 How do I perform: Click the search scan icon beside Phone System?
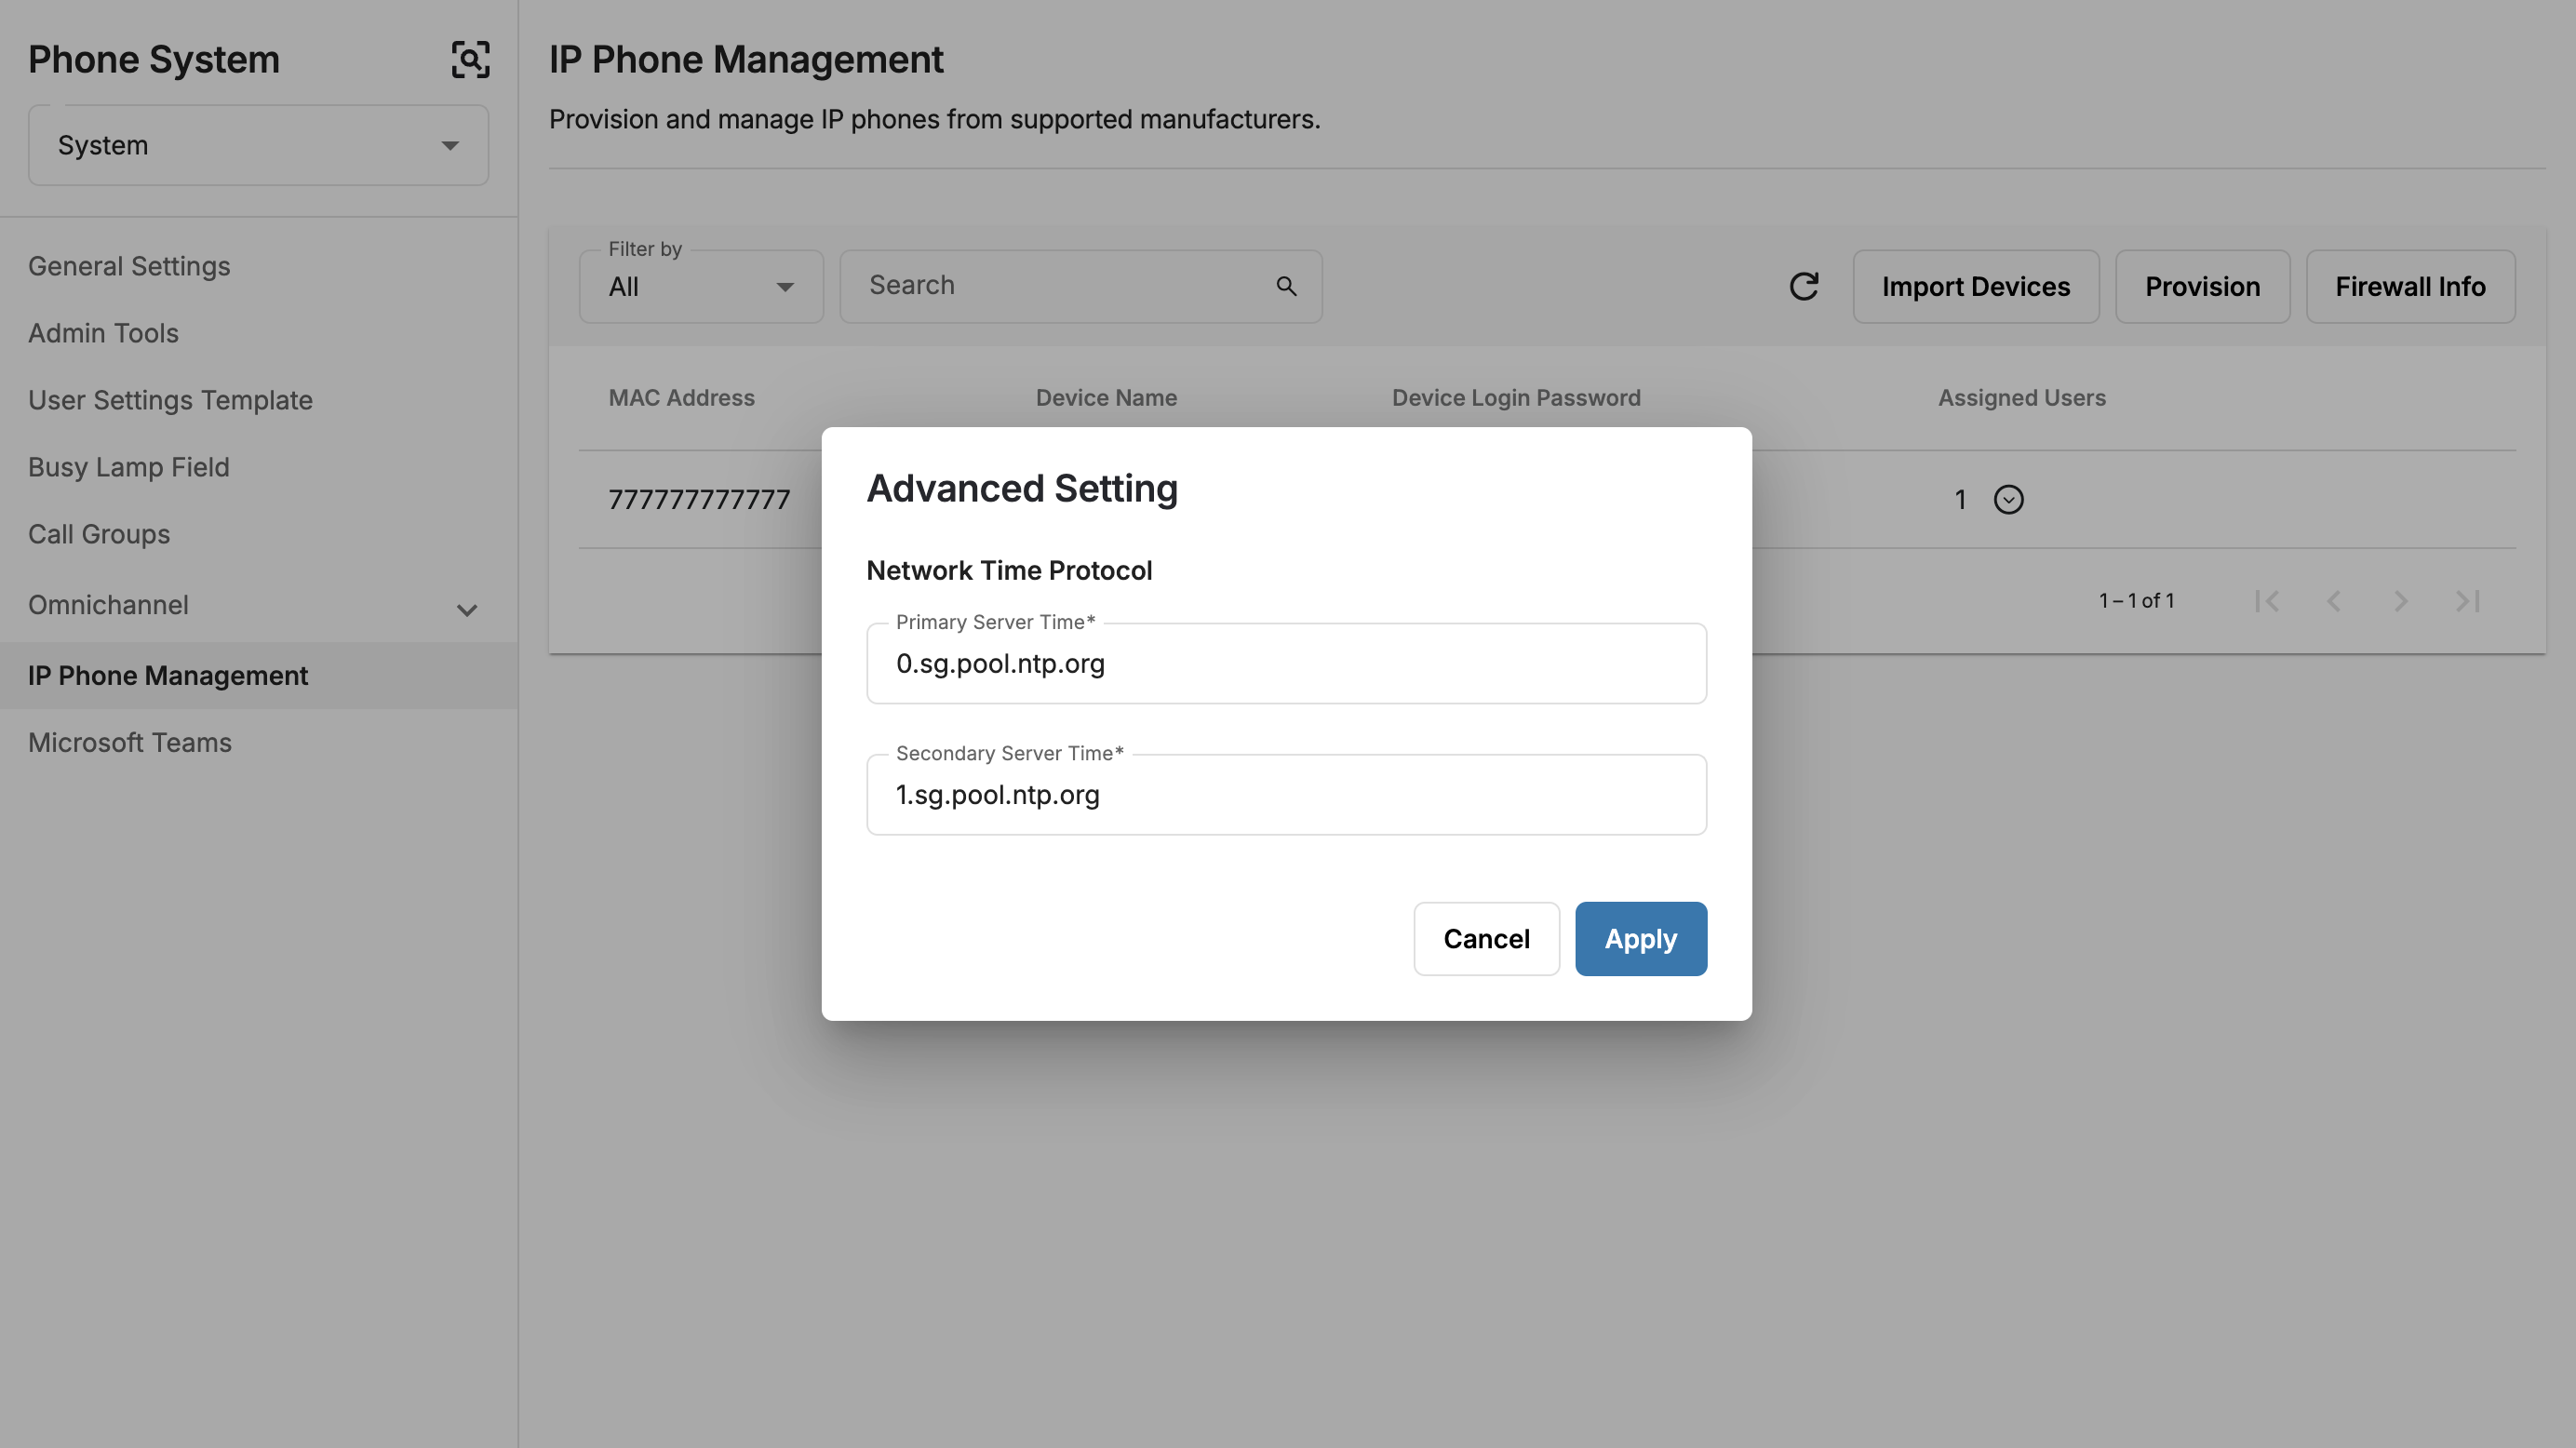pyautogui.click(x=470, y=60)
